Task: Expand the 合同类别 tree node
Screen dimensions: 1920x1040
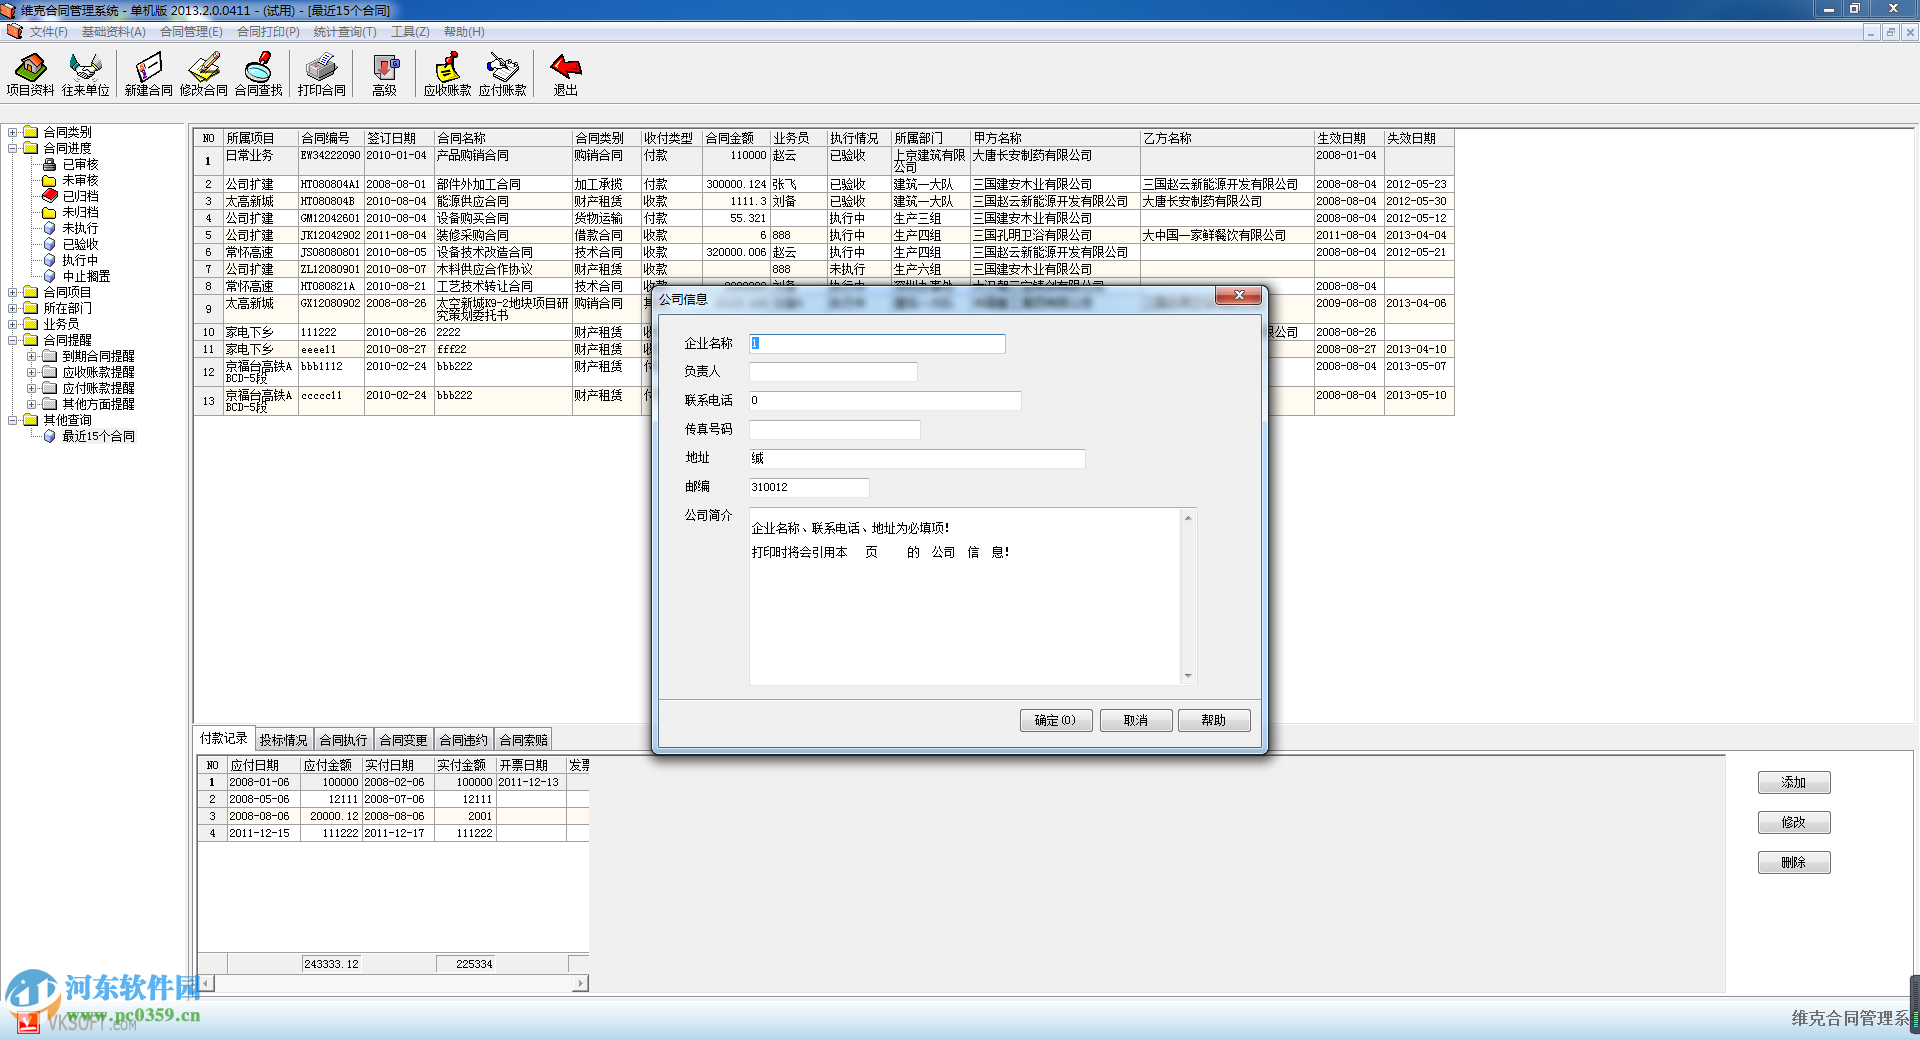Action: [x=13, y=132]
